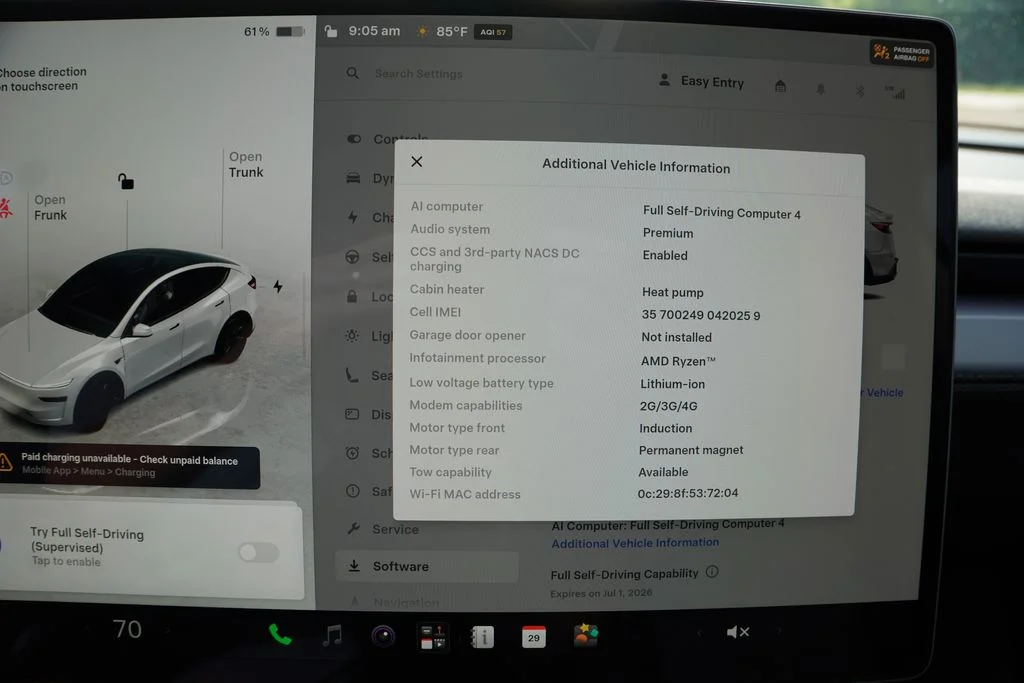Tap the Wi-Fi MAC address 0c:29:8f:53:72:04
This screenshot has width=1024, height=683.
click(688, 493)
